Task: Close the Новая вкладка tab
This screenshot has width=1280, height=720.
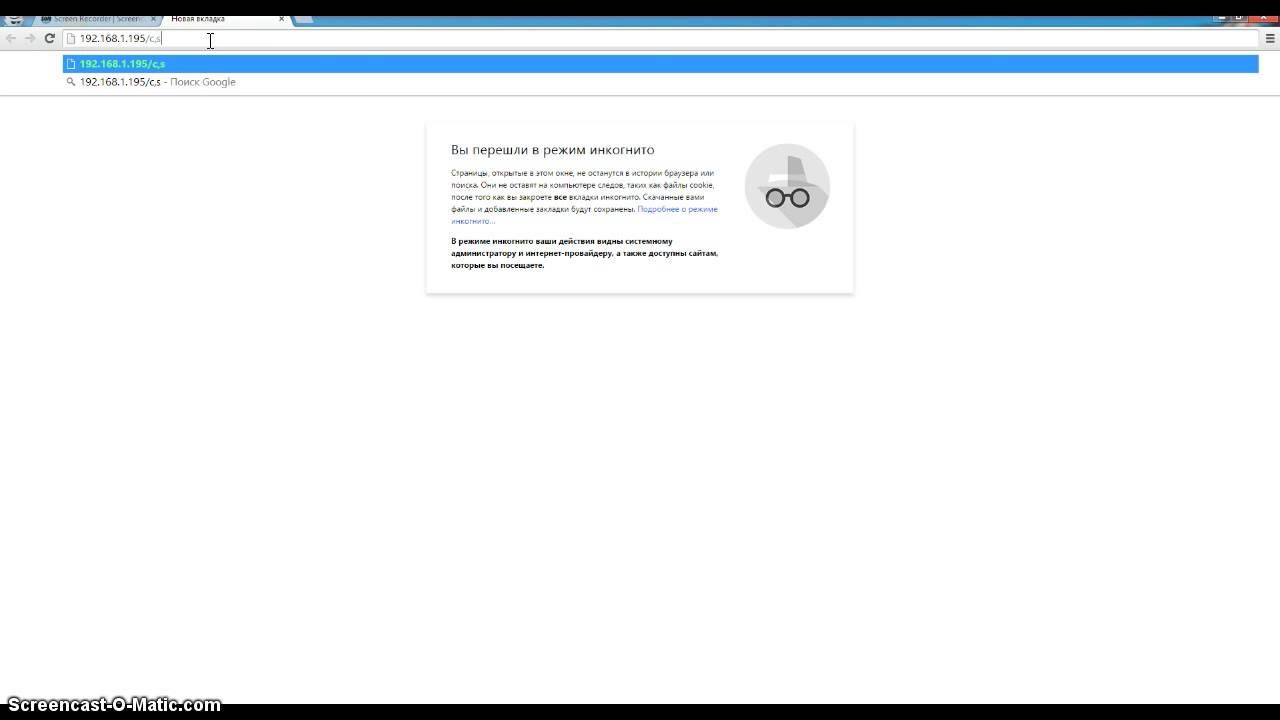Action: pos(281,19)
